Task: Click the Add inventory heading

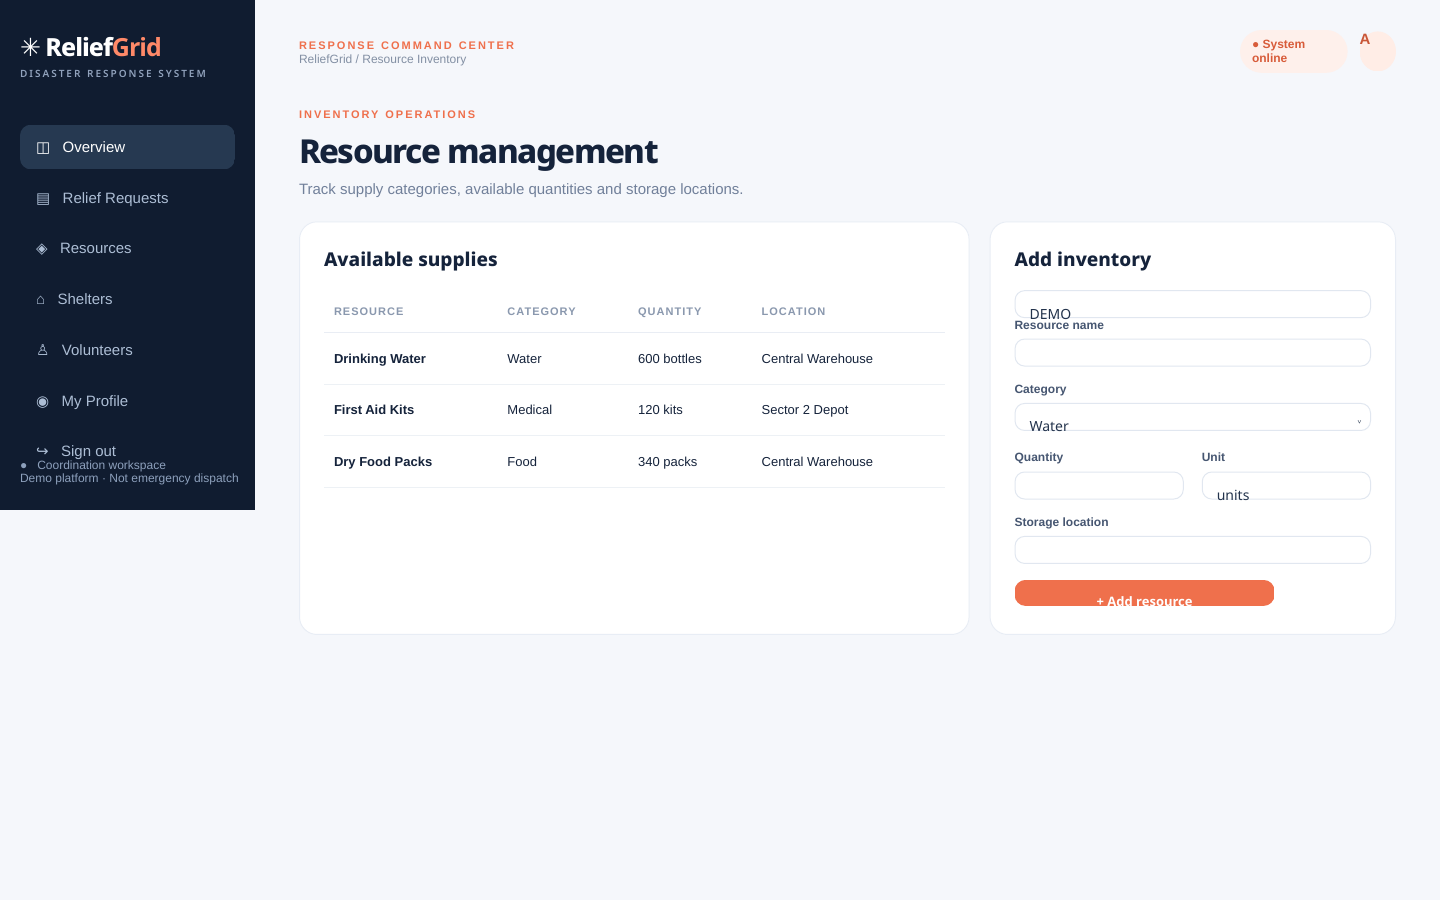Action: 1083,259
